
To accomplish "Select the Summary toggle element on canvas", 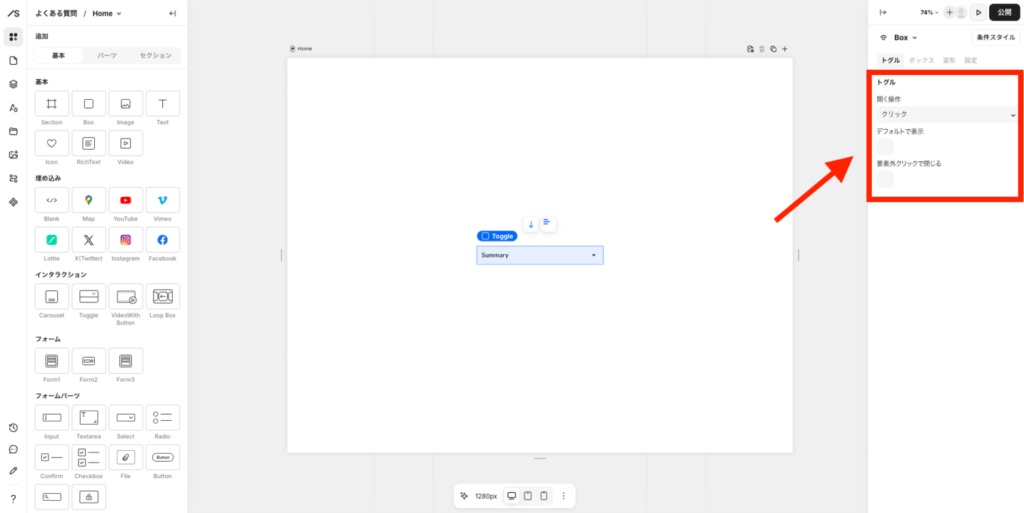I will tap(539, 255).
